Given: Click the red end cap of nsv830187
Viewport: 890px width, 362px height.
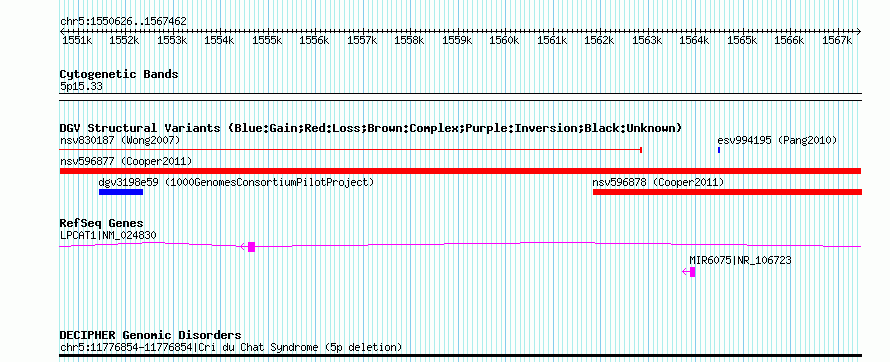Looking at the screenshot, I should (x=641, y=150).
